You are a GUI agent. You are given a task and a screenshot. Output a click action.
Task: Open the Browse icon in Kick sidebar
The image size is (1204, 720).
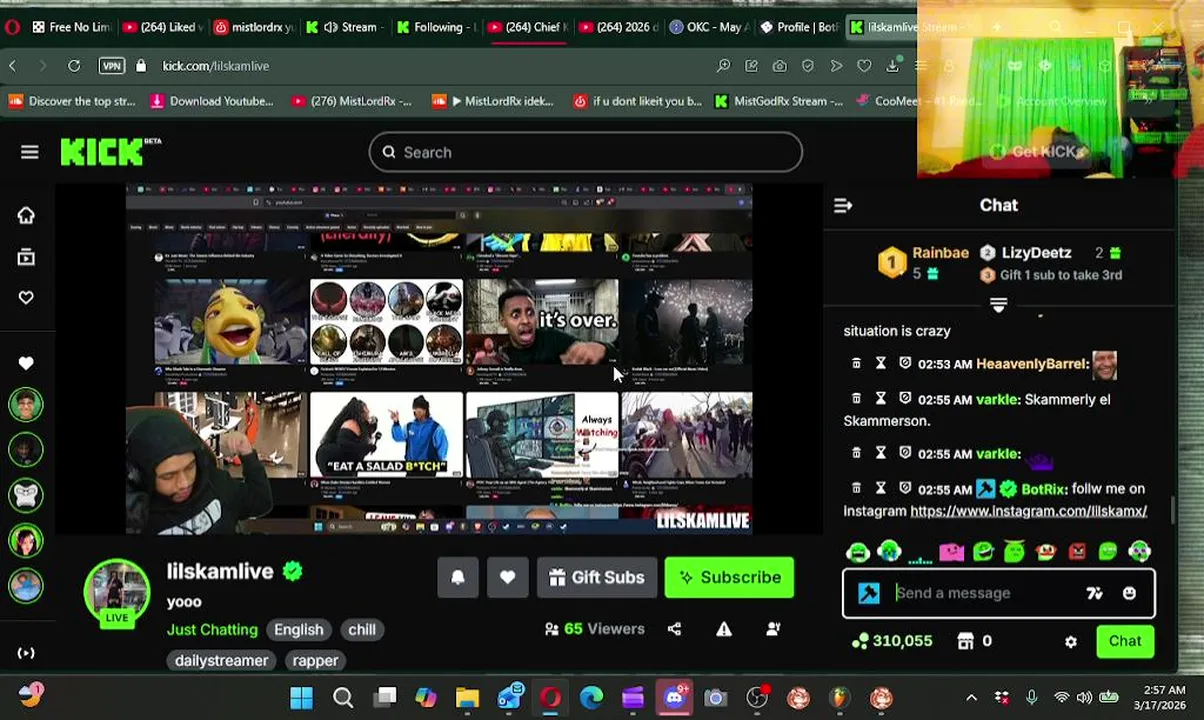26,257
